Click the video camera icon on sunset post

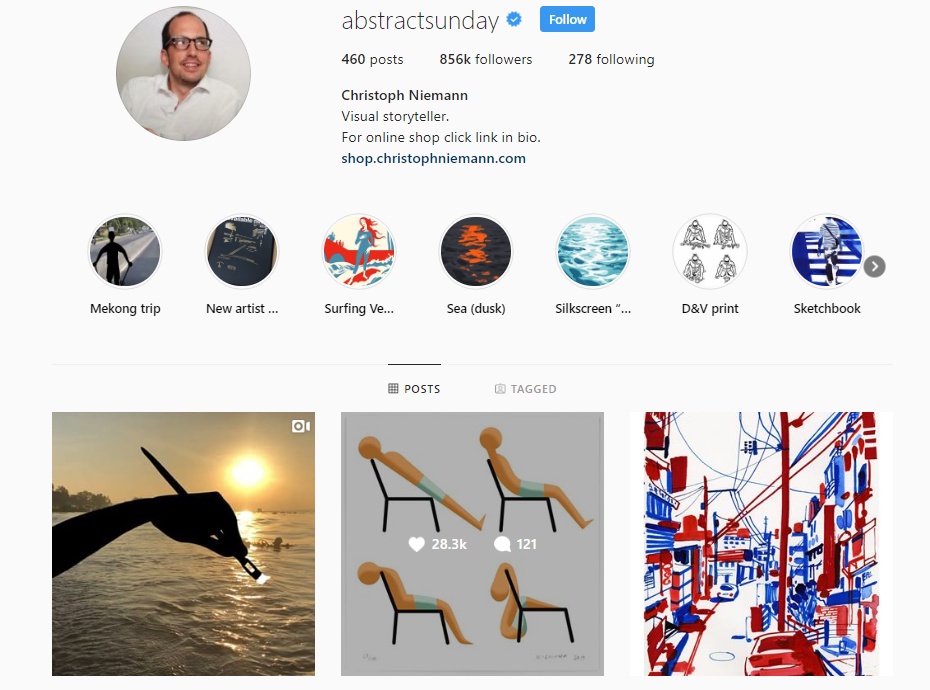[x=301, y=426]
